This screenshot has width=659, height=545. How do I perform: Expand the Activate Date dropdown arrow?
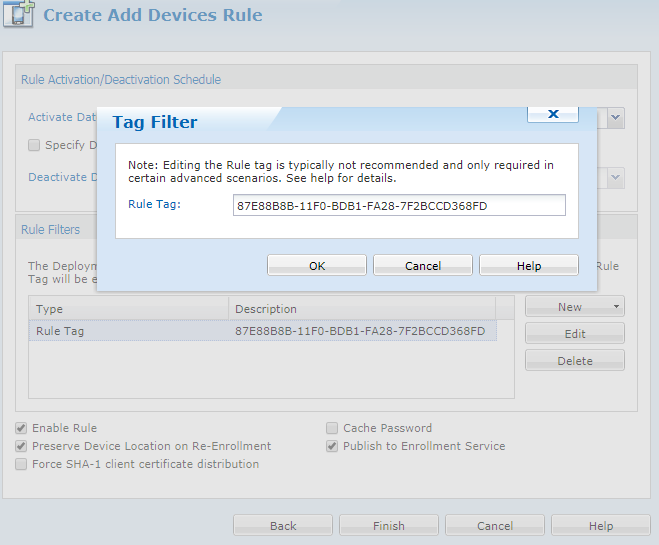click(x=616, y=117)
